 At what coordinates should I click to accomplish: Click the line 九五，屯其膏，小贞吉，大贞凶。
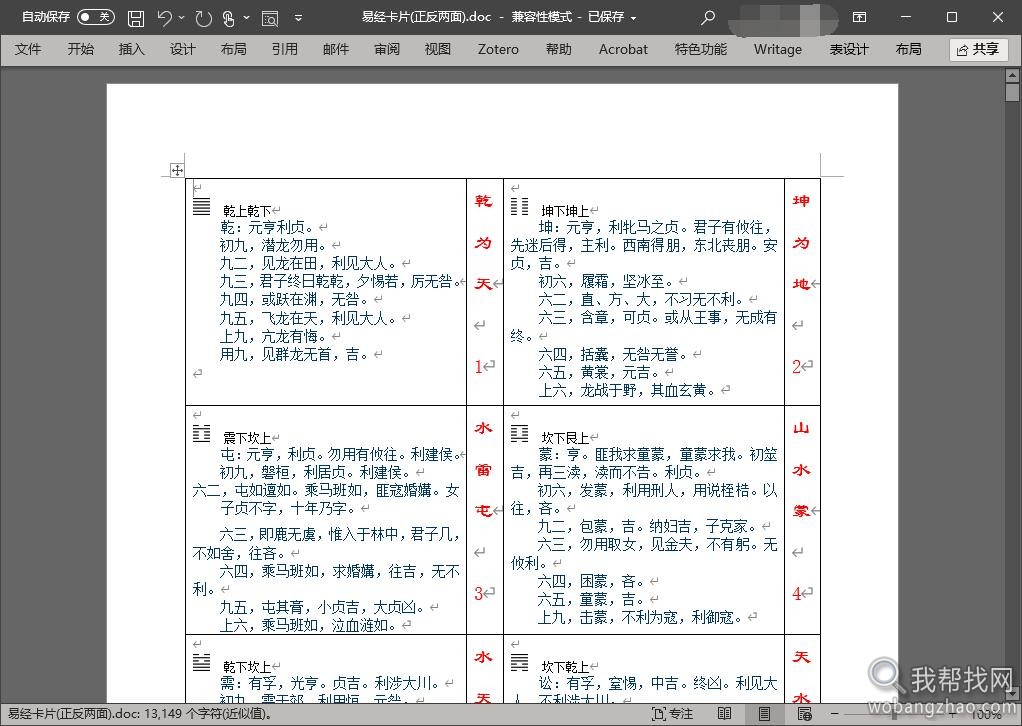tap(322, 608)
